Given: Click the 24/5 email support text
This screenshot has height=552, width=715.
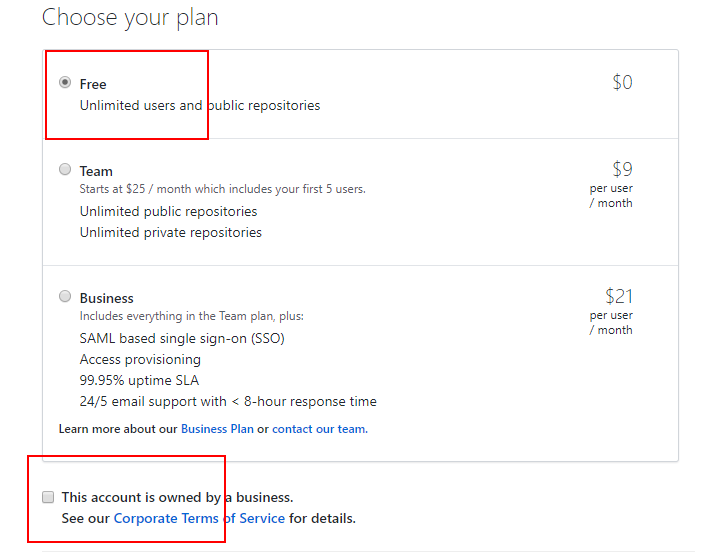Looking at the screenshot, I should [228, 401].
